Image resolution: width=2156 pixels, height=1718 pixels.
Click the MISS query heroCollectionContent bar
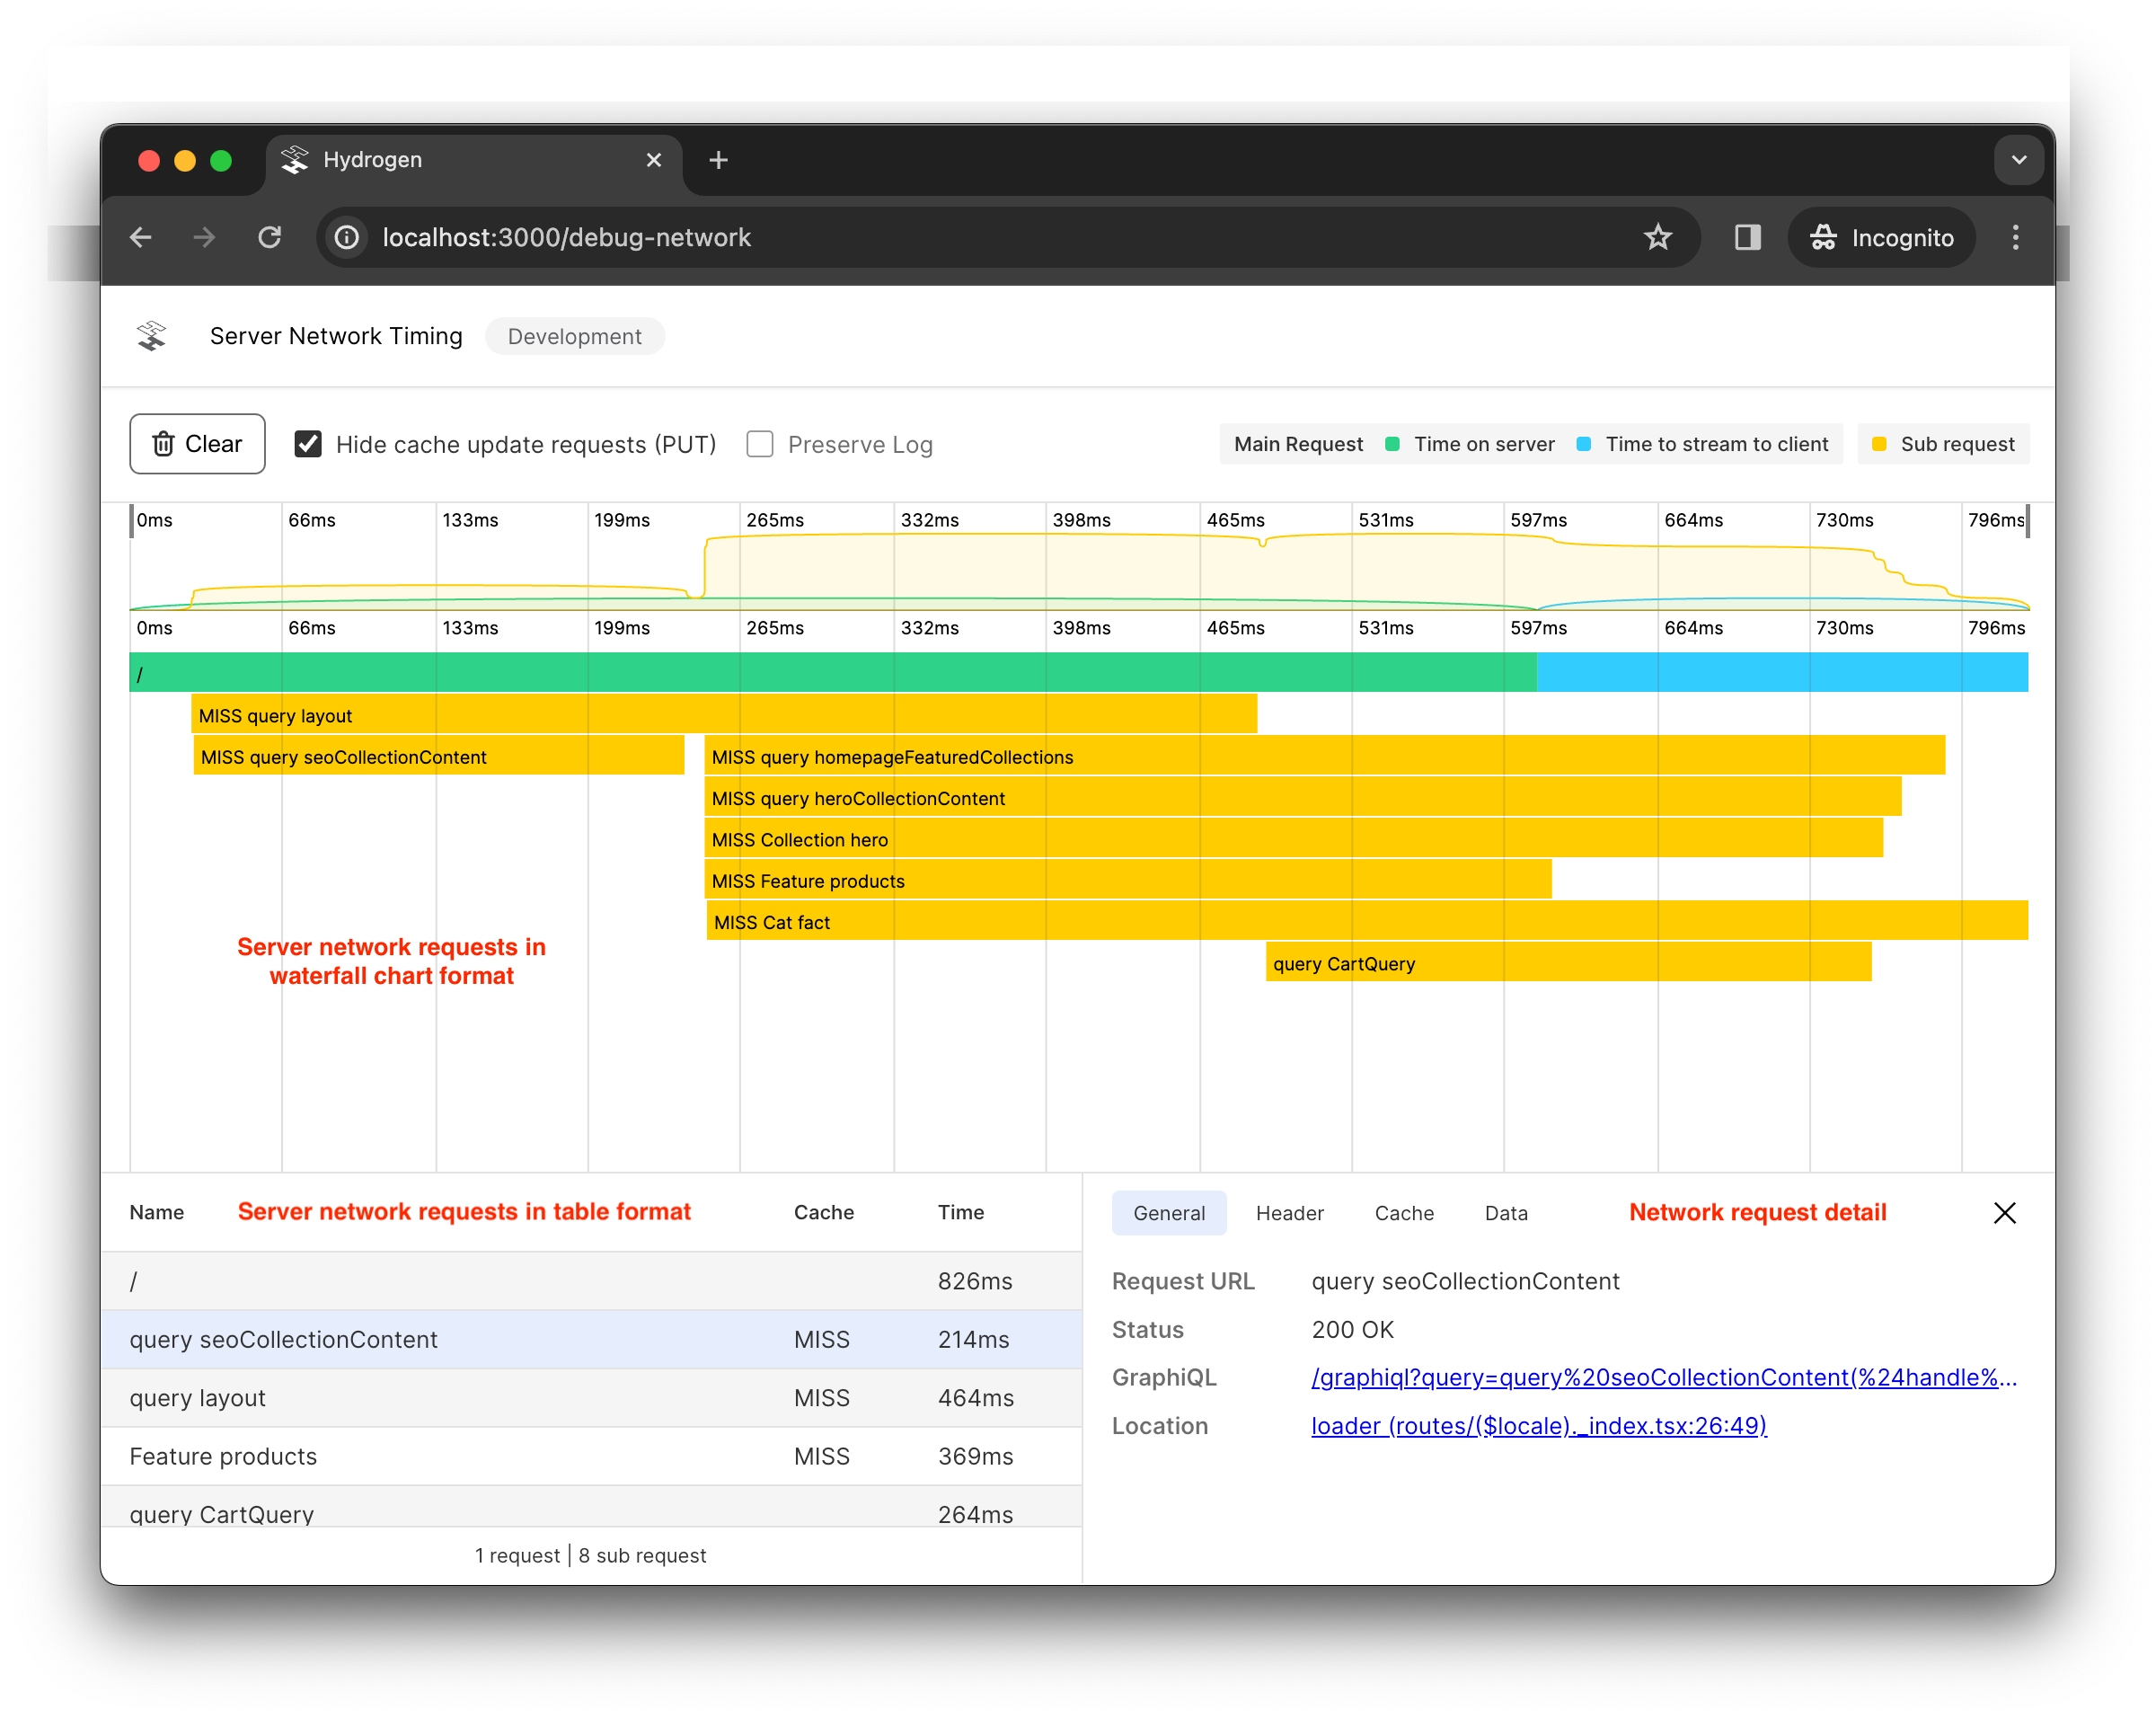(x=1303, y=798)
